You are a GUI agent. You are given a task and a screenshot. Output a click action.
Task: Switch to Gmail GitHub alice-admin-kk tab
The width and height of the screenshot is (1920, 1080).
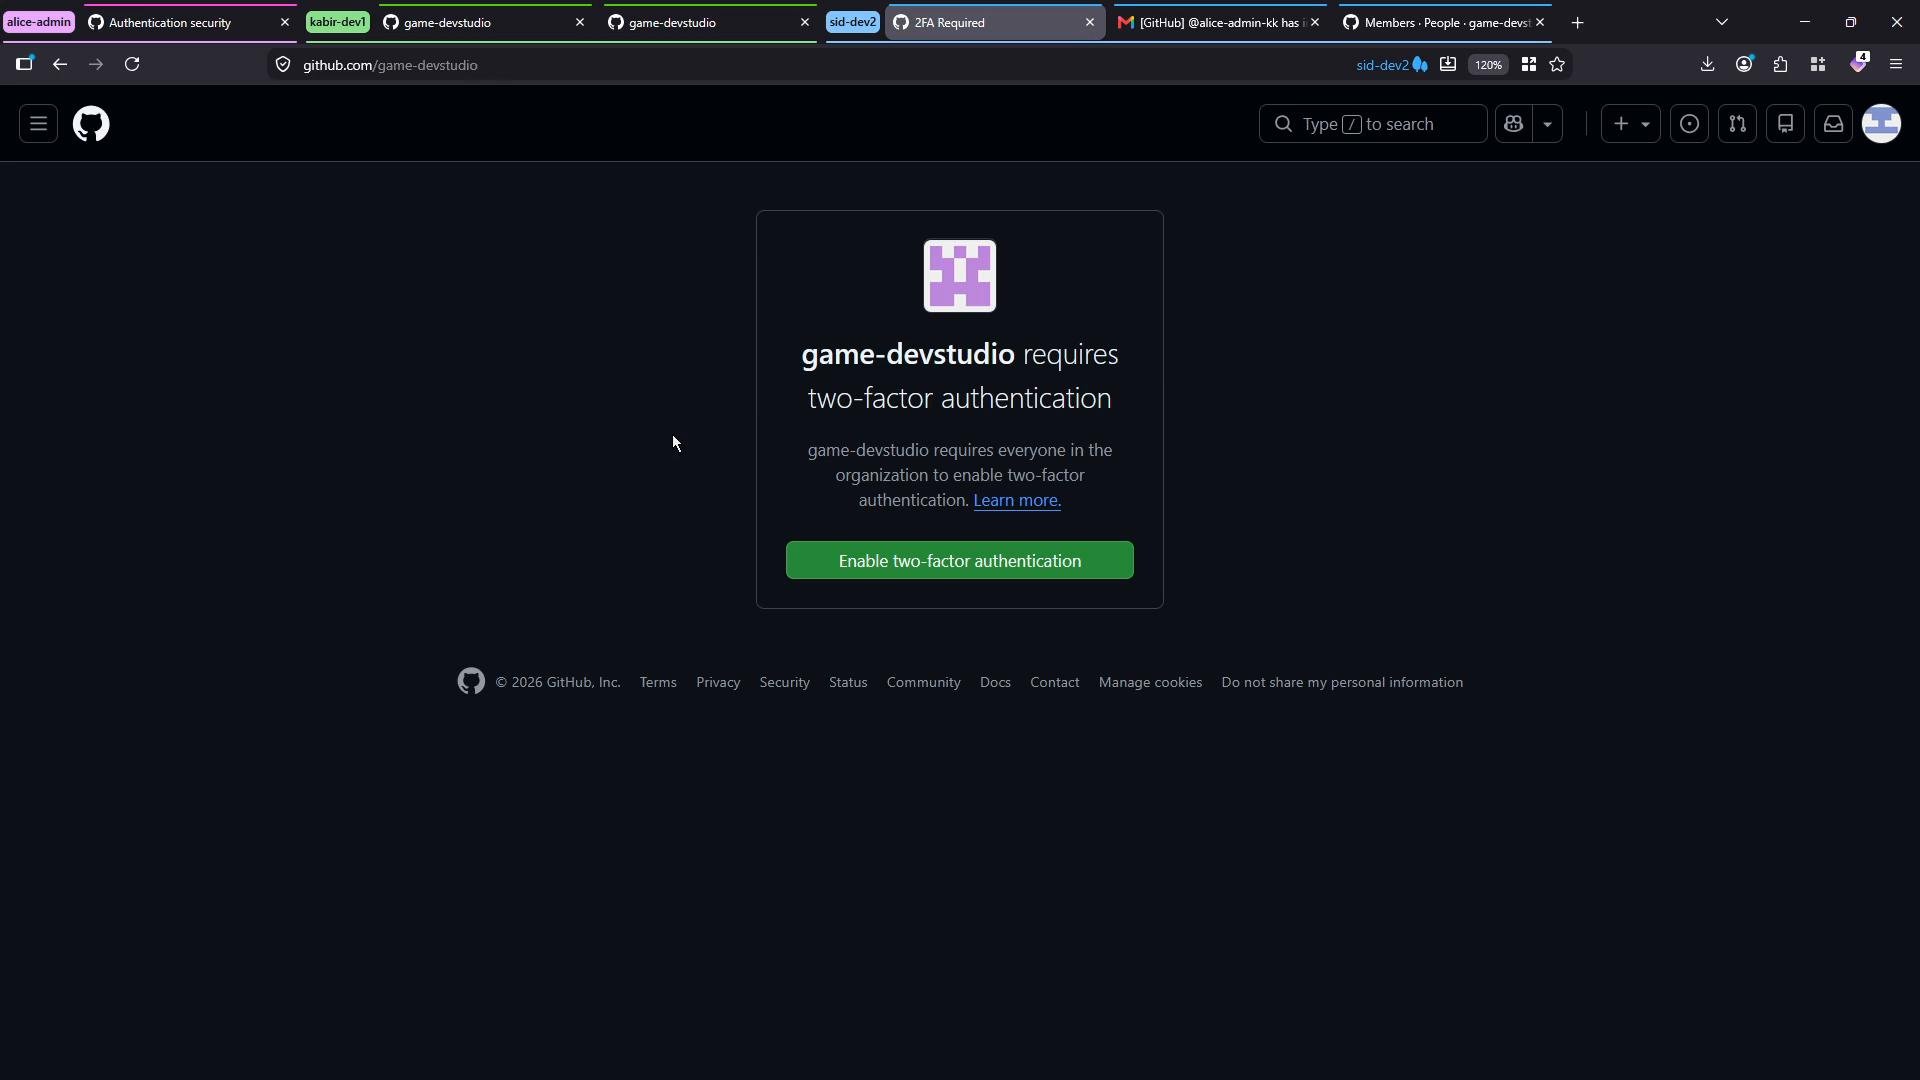click(x=1219, y=22)
